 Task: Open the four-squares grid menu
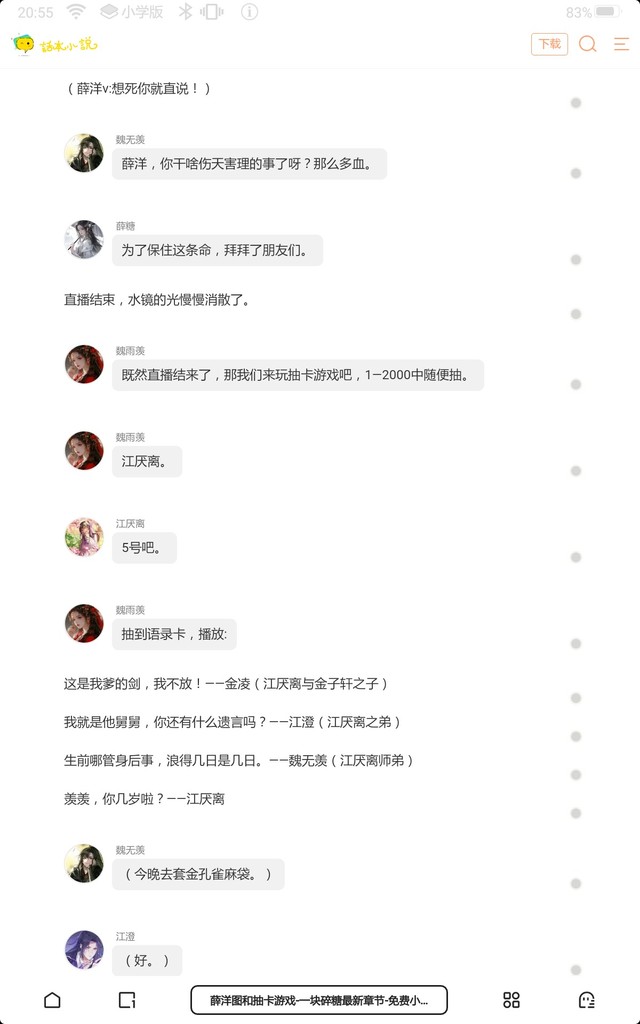tap(511, 1000)
